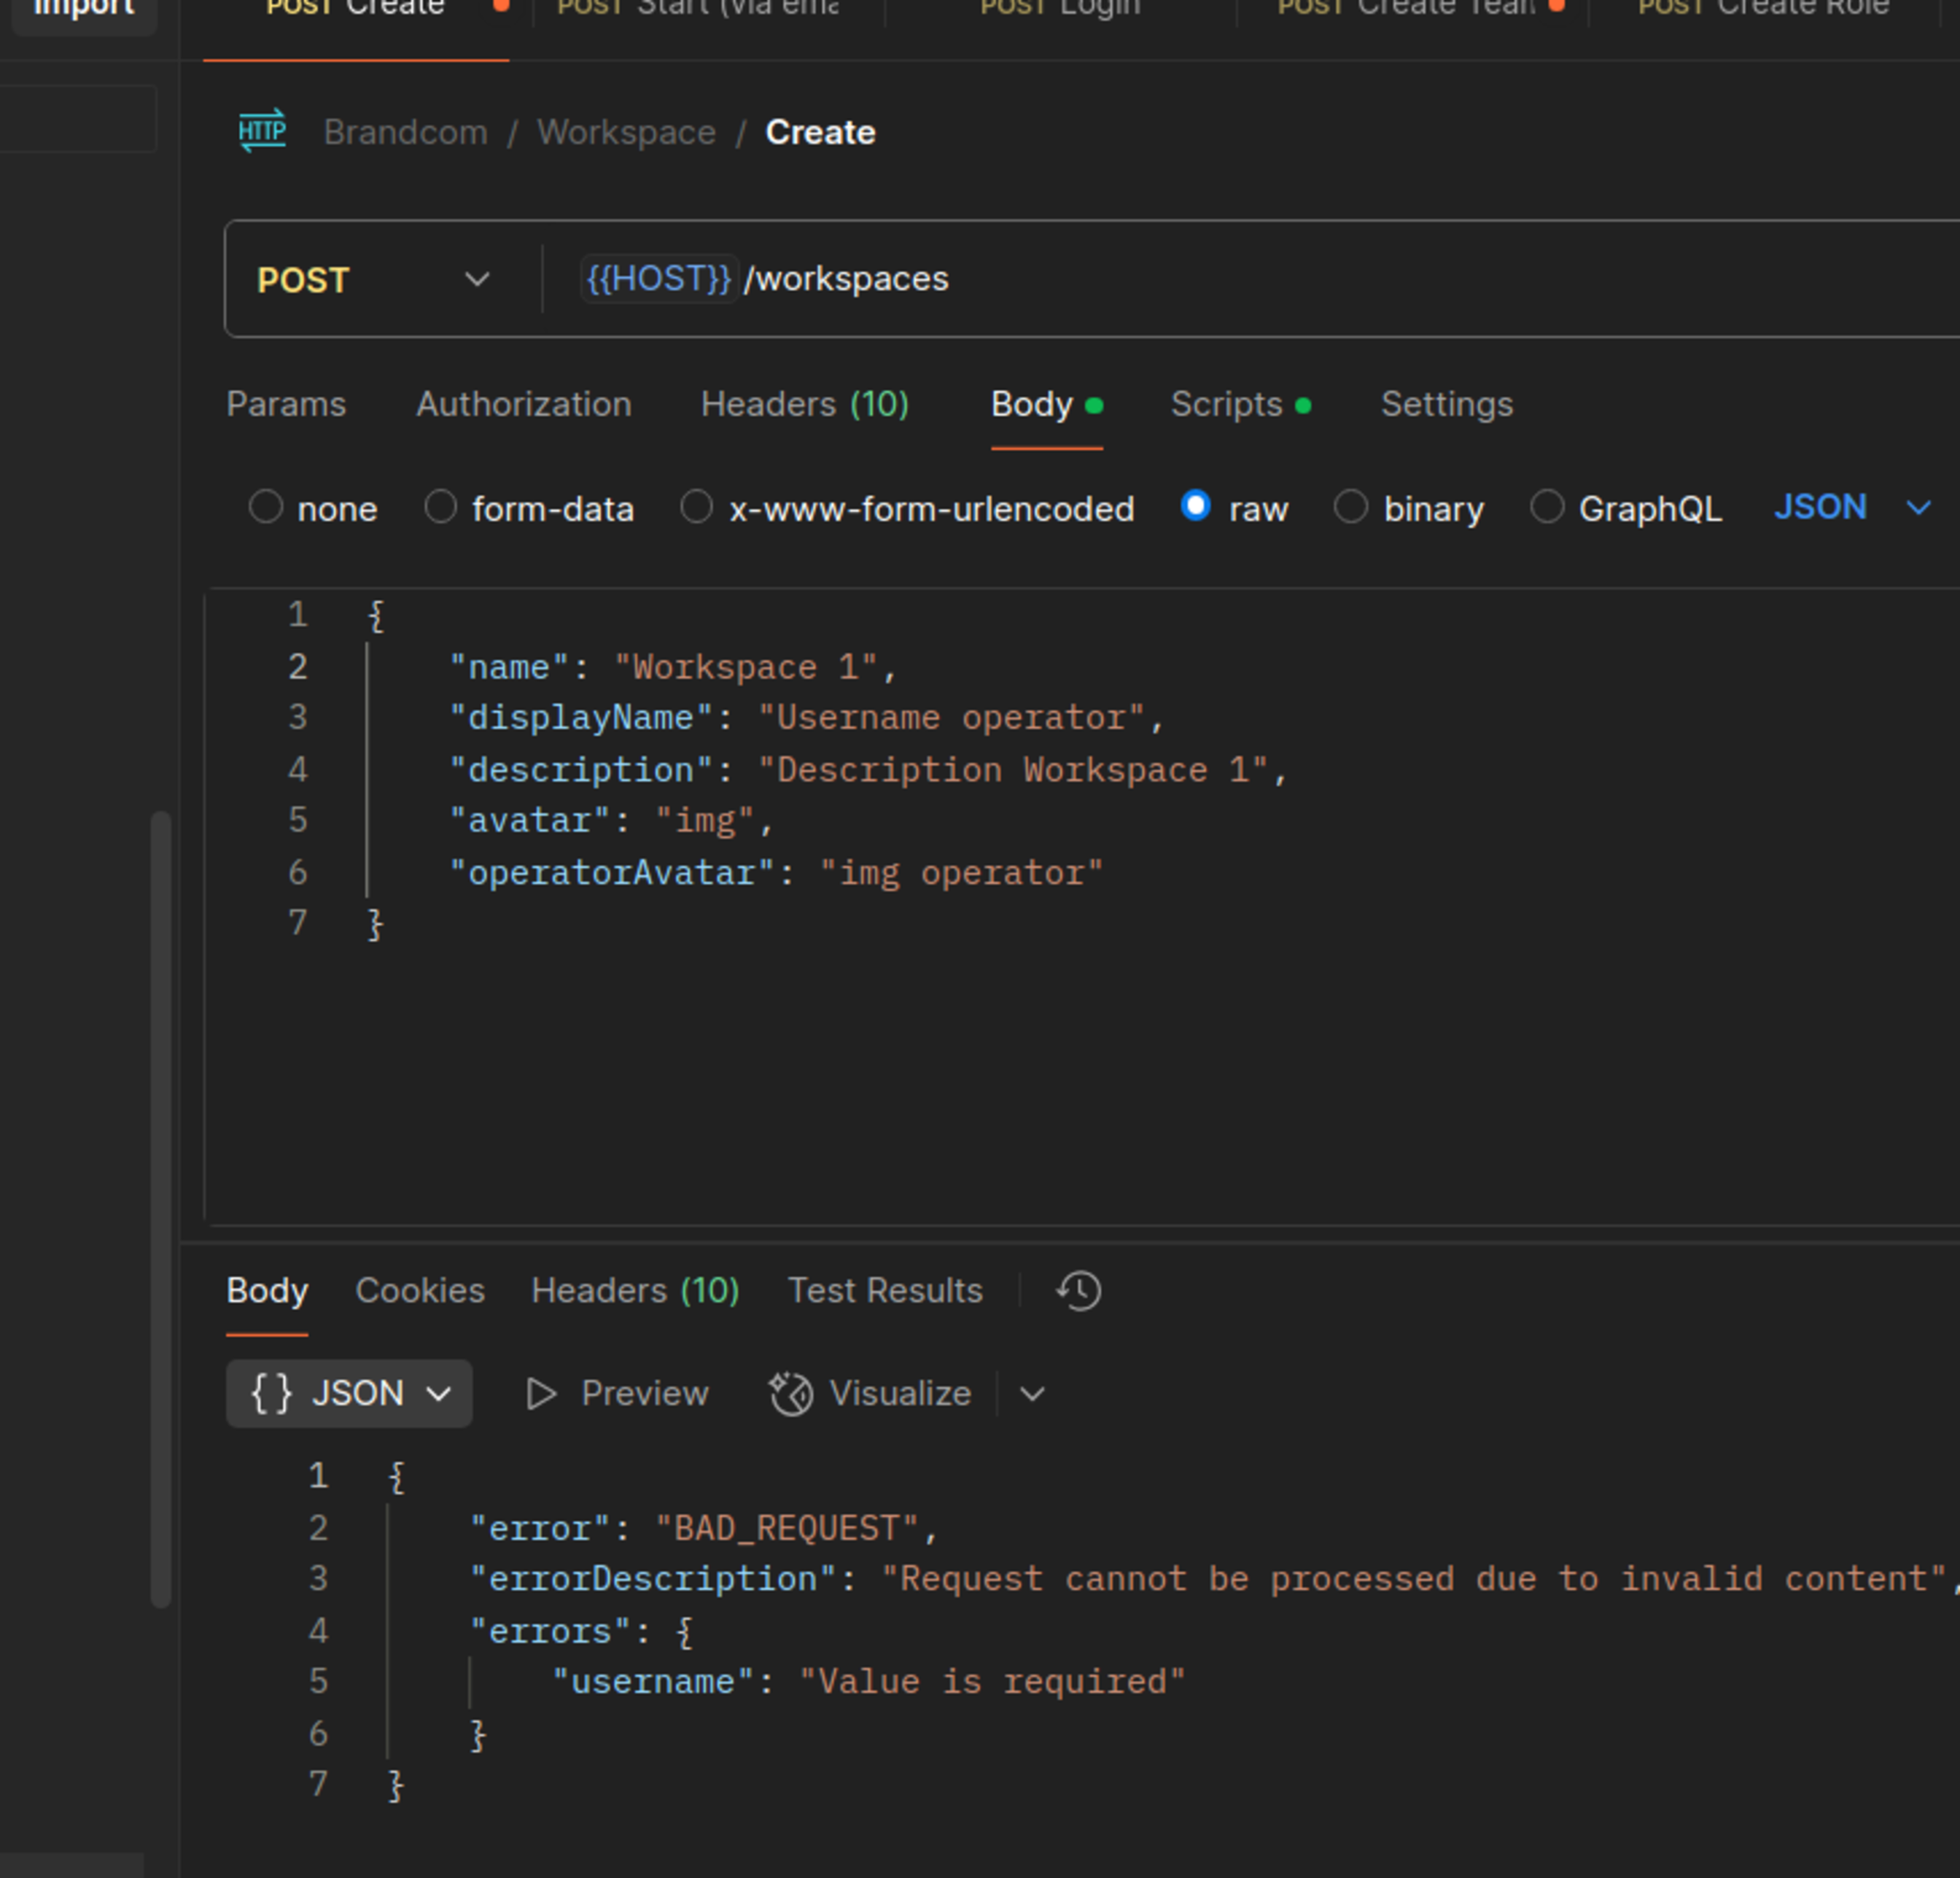This screenshot has height=1878, width=1960.
Task: Click the HTTP request type icon
Action: (262, 131)
